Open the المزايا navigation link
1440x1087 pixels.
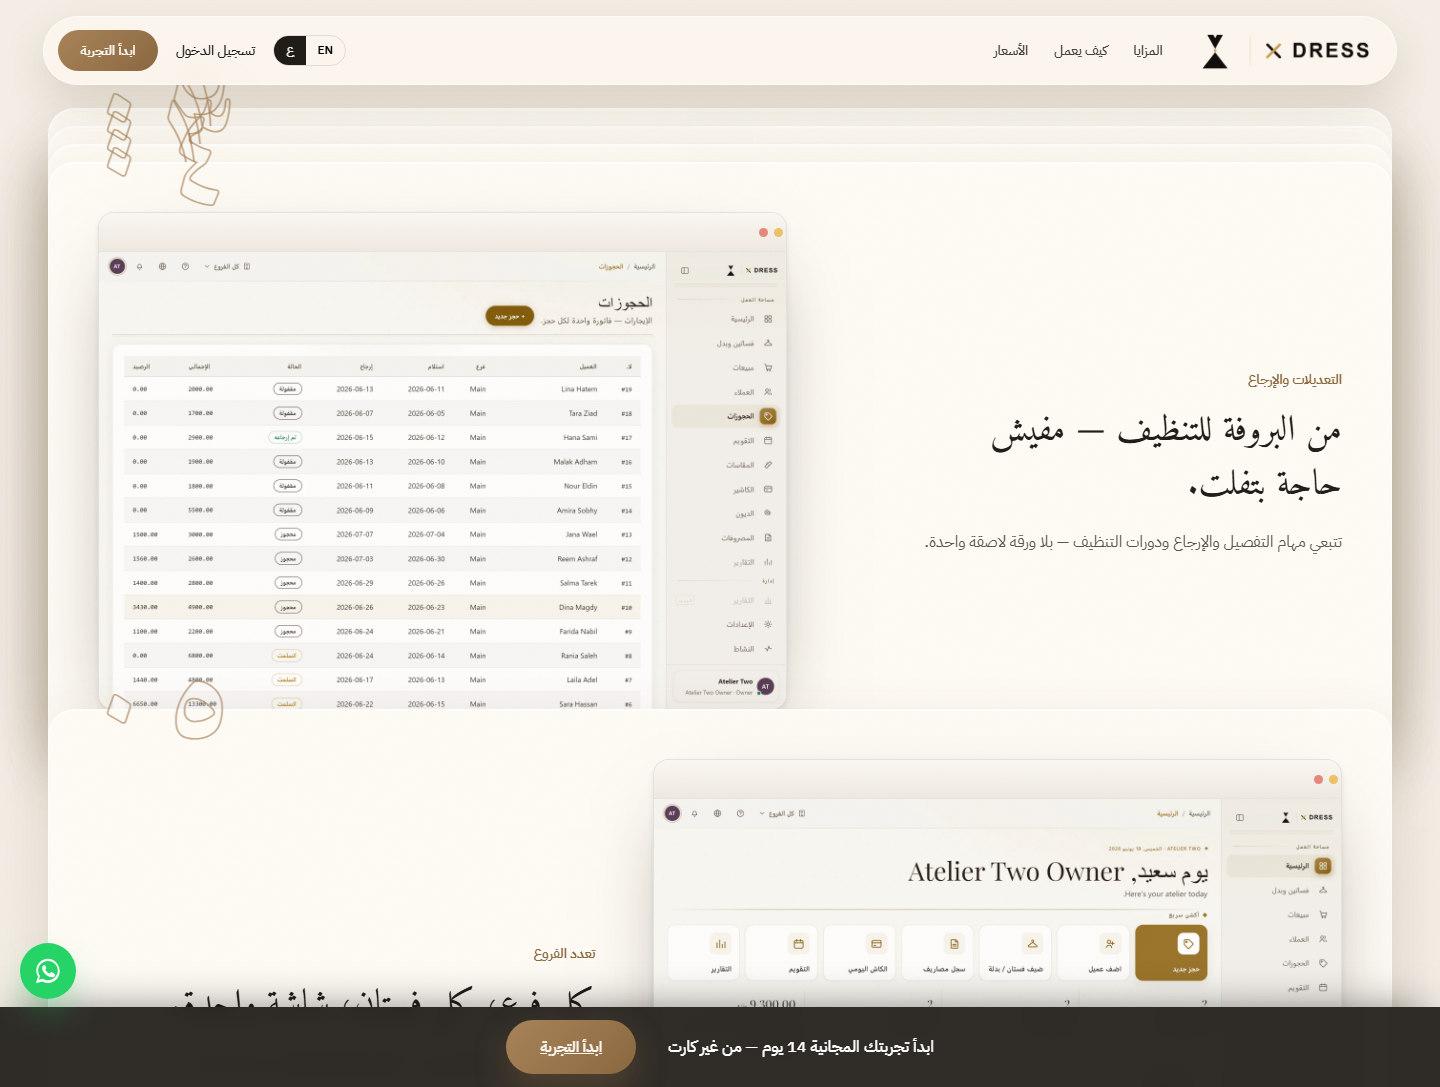tap(1148, 51)
